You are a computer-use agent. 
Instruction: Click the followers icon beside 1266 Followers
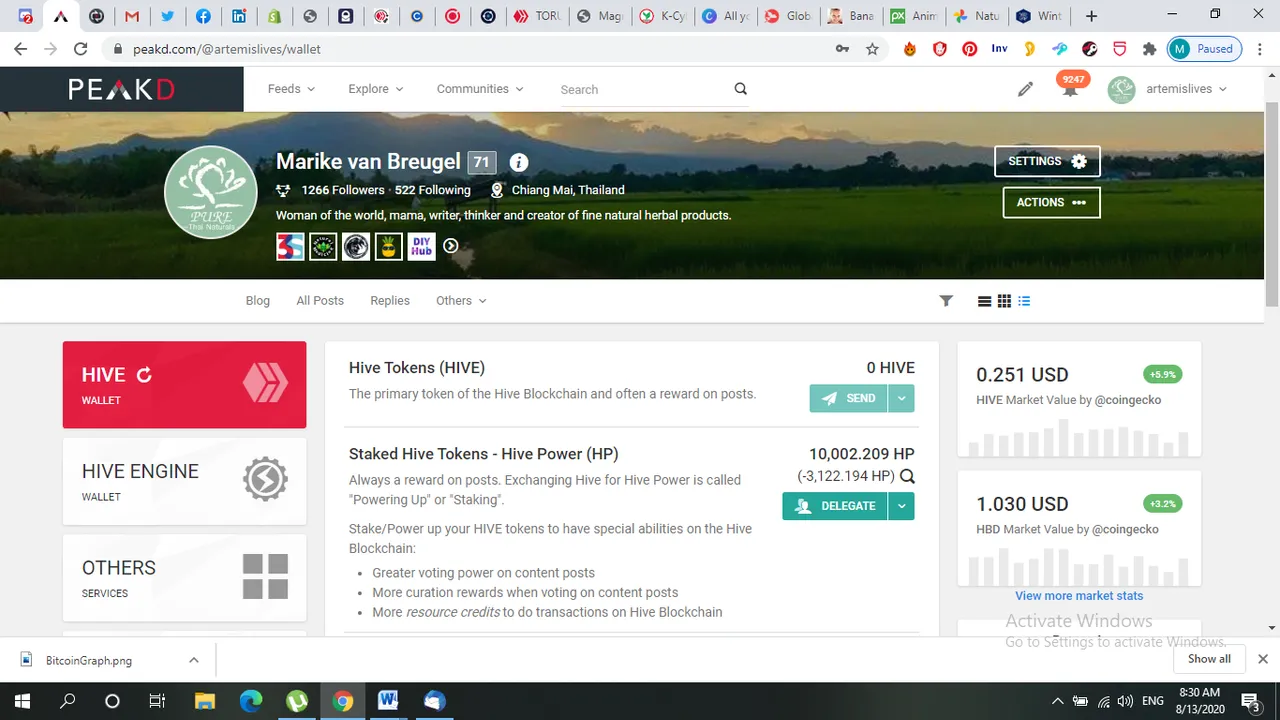pyautogui.click(x=283, y=190)
